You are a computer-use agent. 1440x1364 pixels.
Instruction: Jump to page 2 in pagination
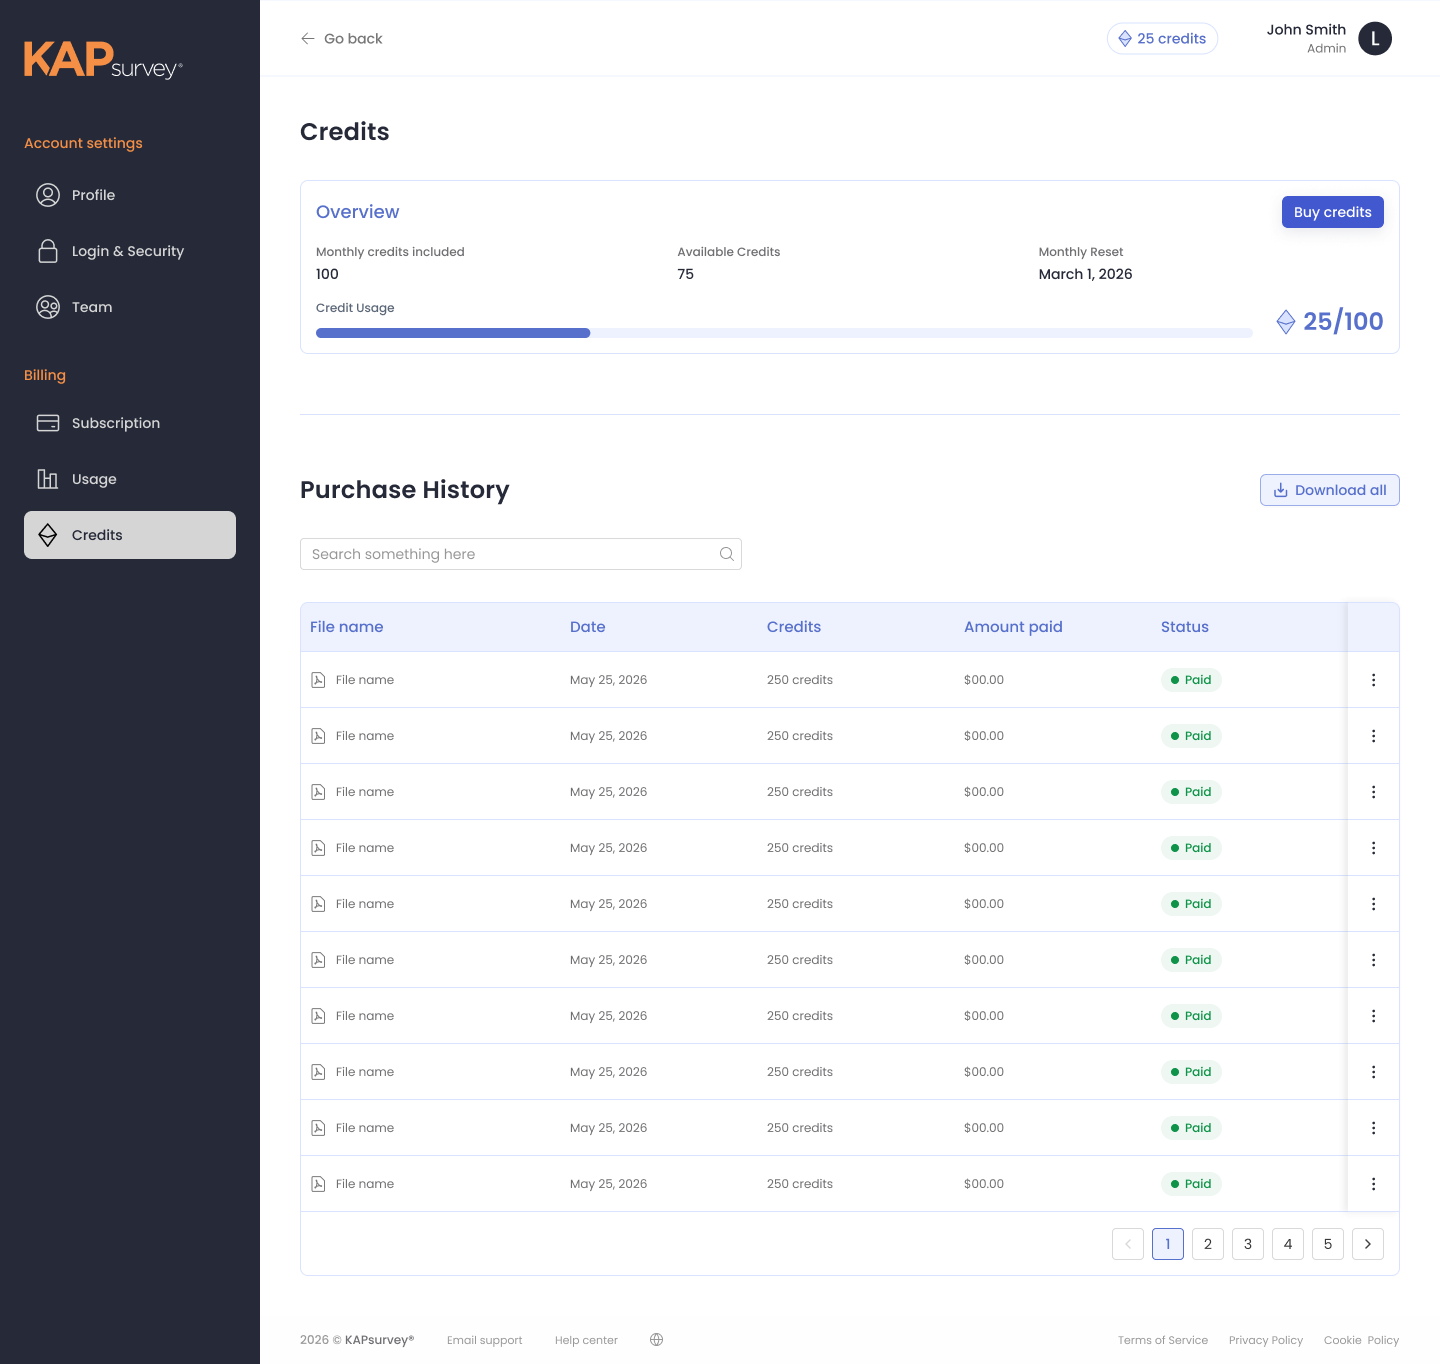tap(1208, 1244)
